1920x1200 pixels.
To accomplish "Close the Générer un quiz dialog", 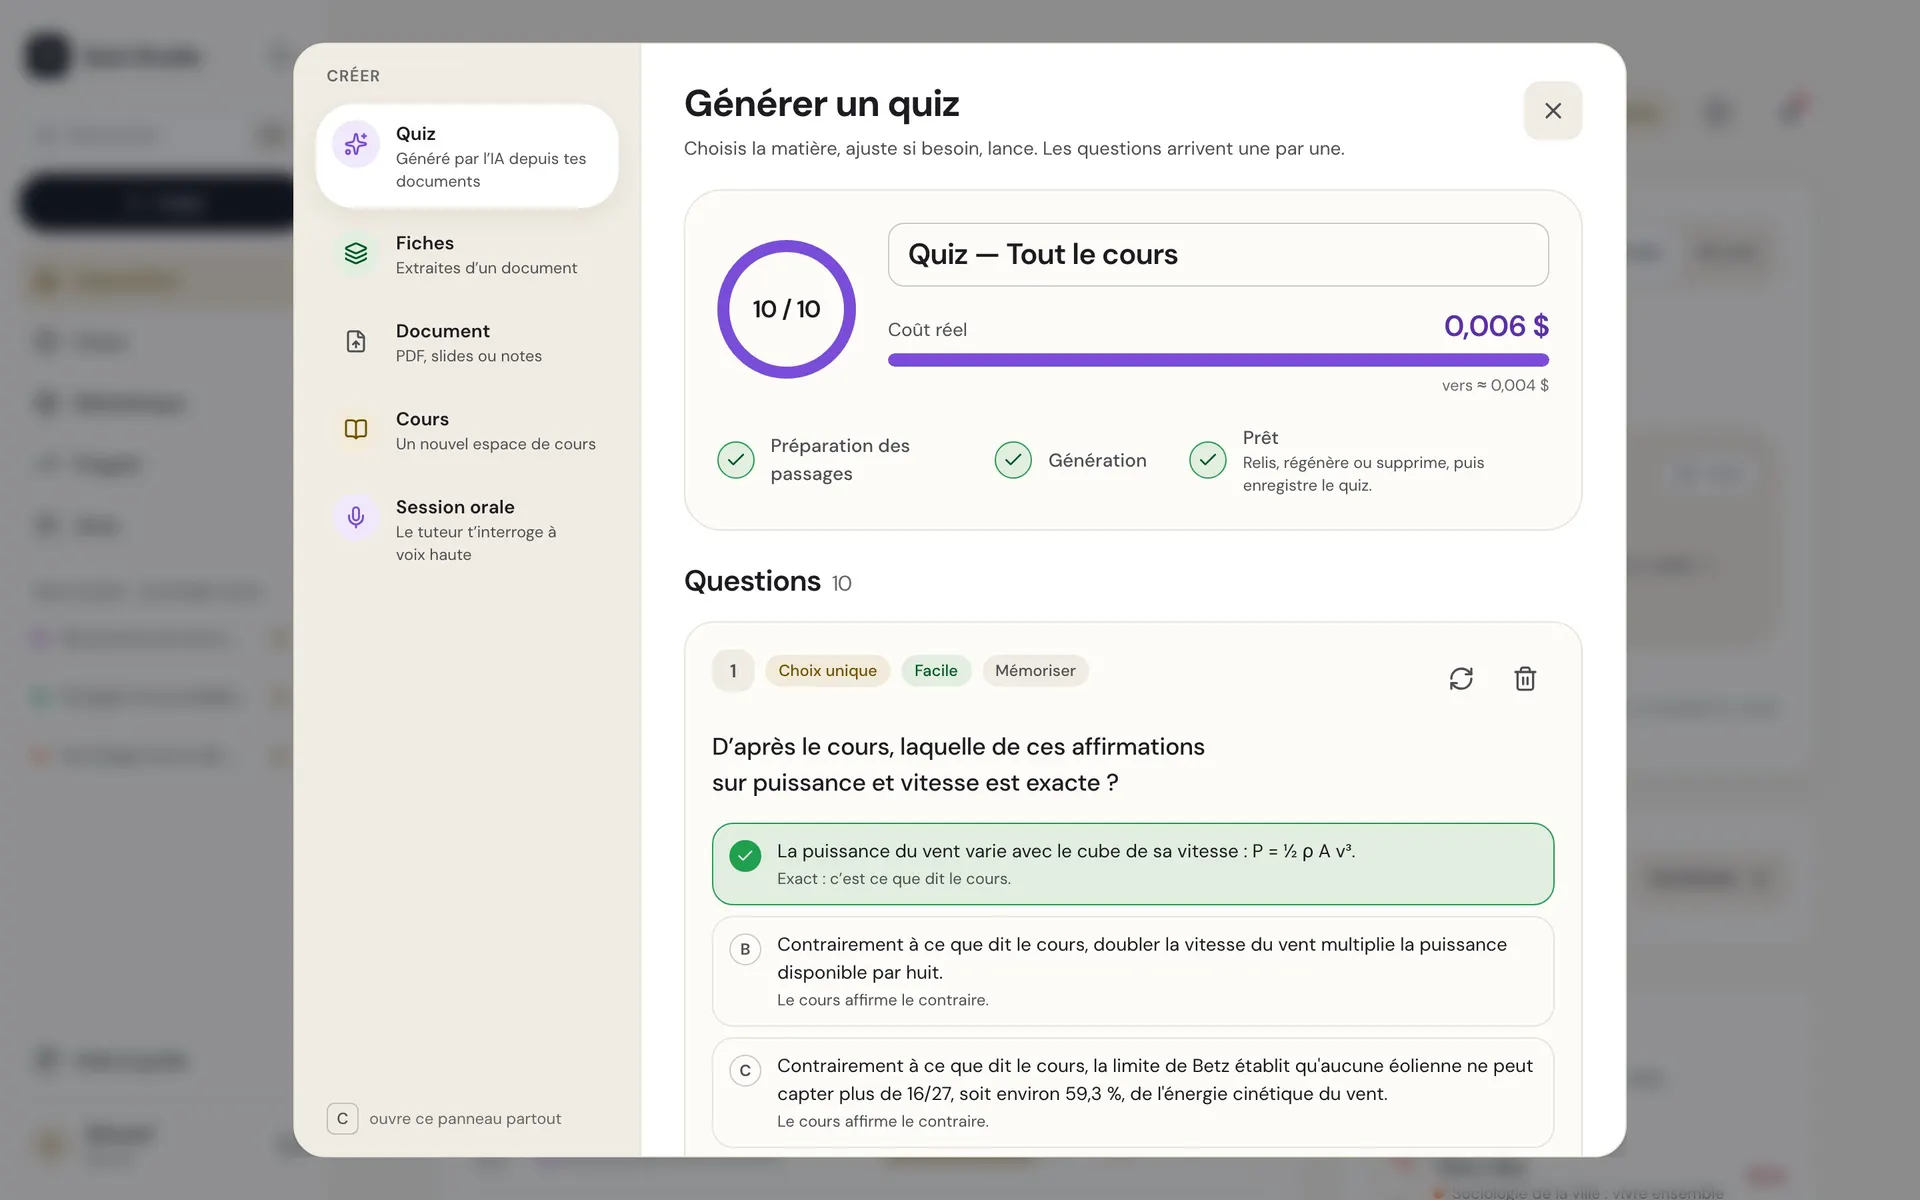I will tap(1553, 111).
